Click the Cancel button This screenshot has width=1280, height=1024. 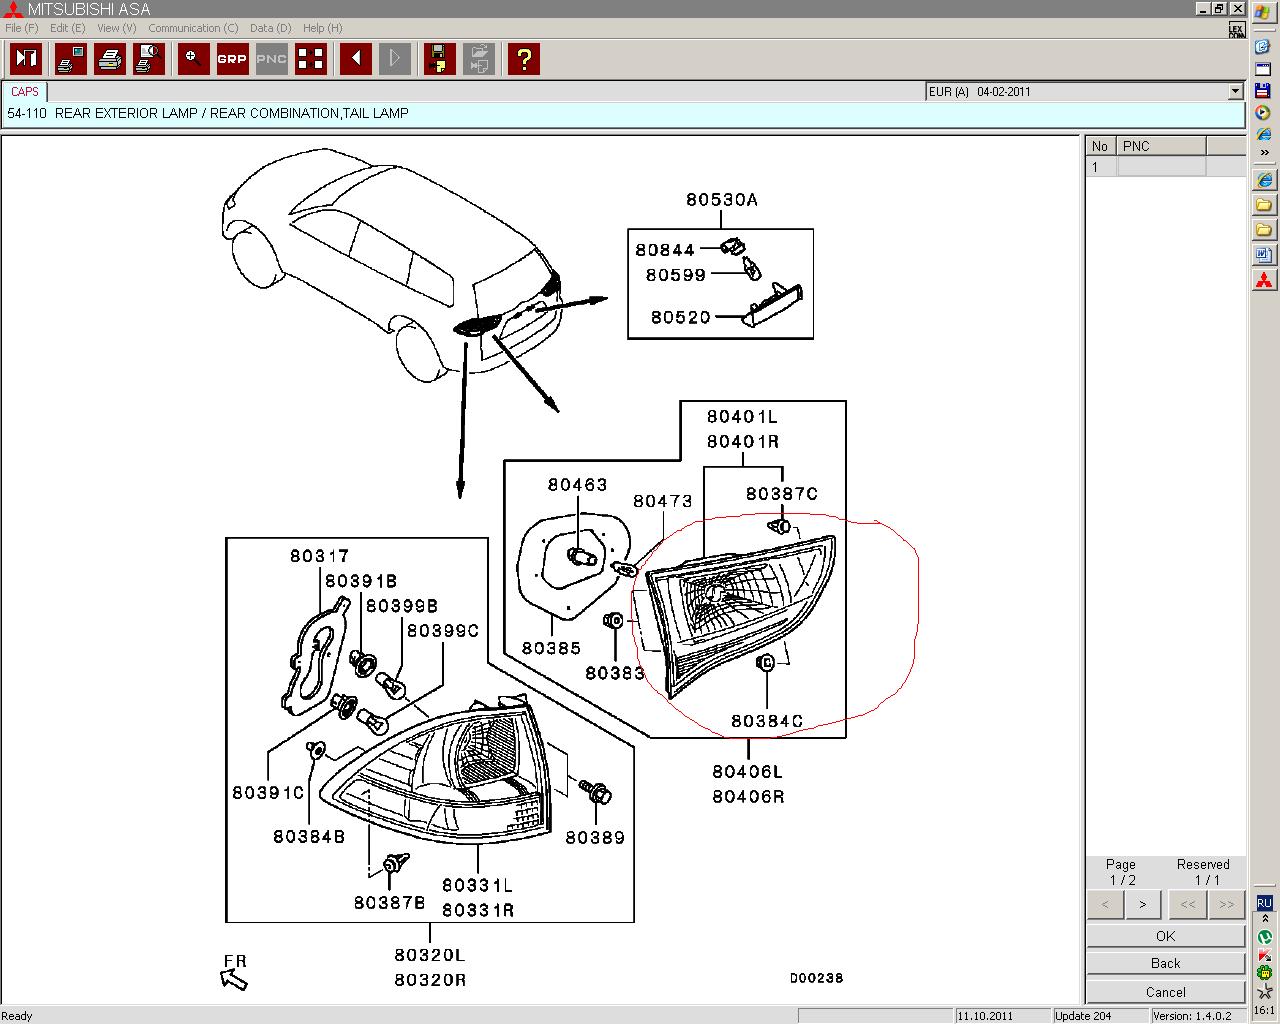click(x=1165, y=992)
